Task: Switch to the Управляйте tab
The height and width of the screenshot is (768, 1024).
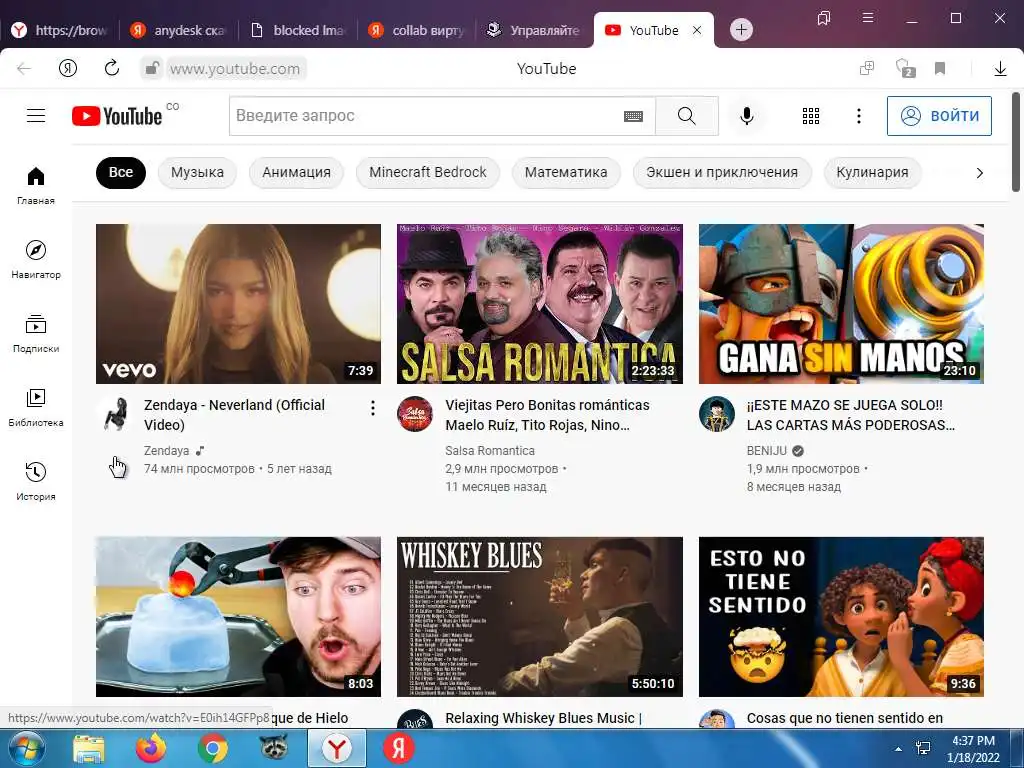Action: [536, 30]
